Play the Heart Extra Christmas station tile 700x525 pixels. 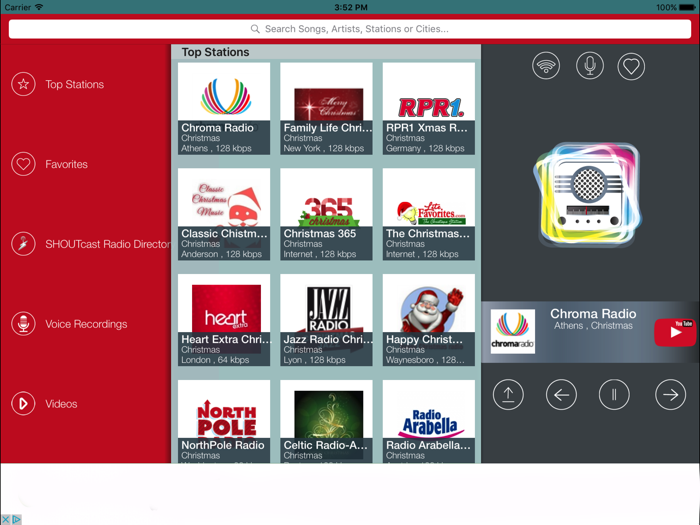click(x=224, y=320)
